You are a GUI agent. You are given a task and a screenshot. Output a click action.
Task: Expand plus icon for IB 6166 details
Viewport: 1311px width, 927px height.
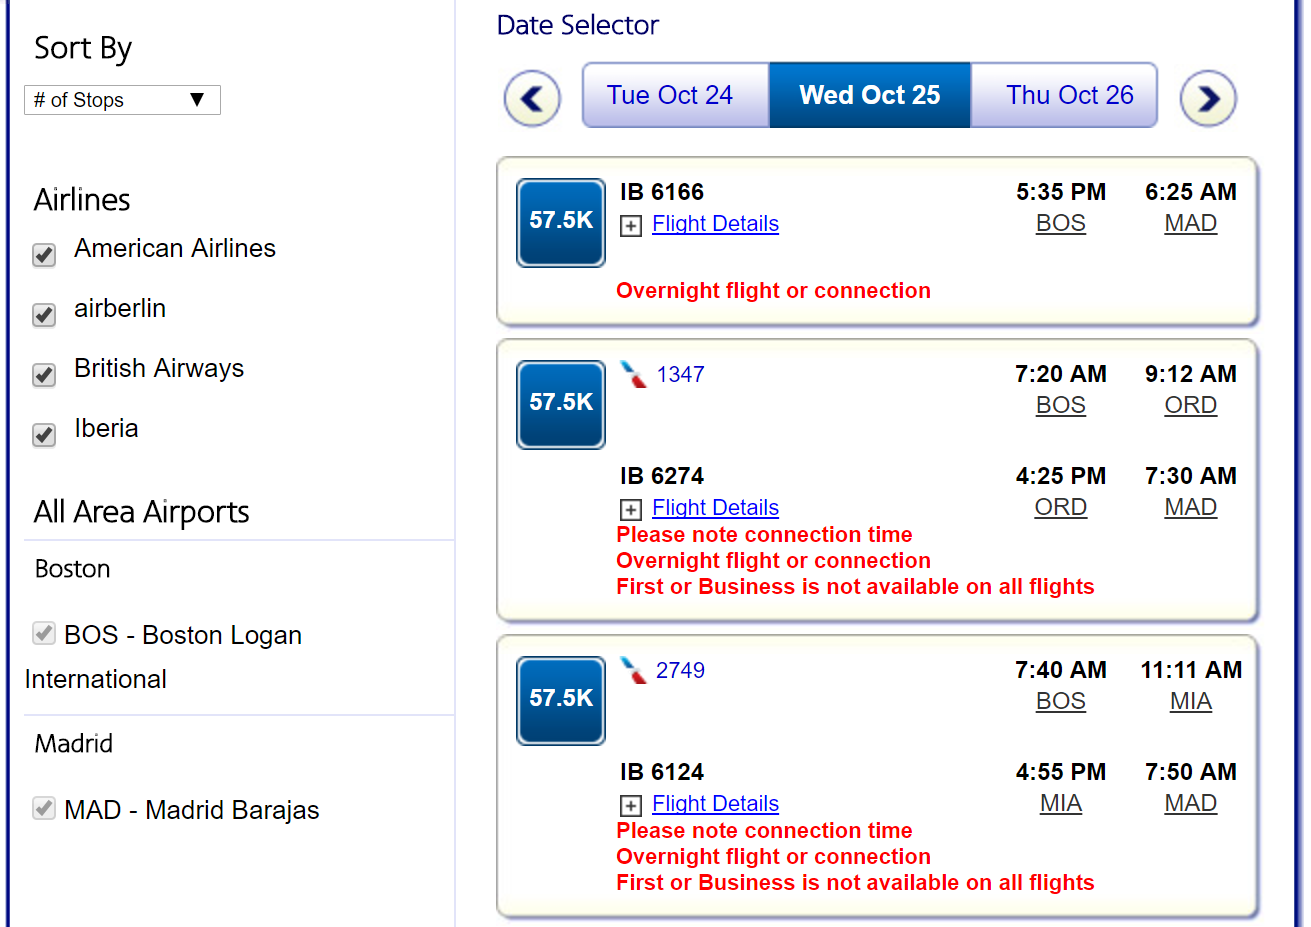click(631, 226)
